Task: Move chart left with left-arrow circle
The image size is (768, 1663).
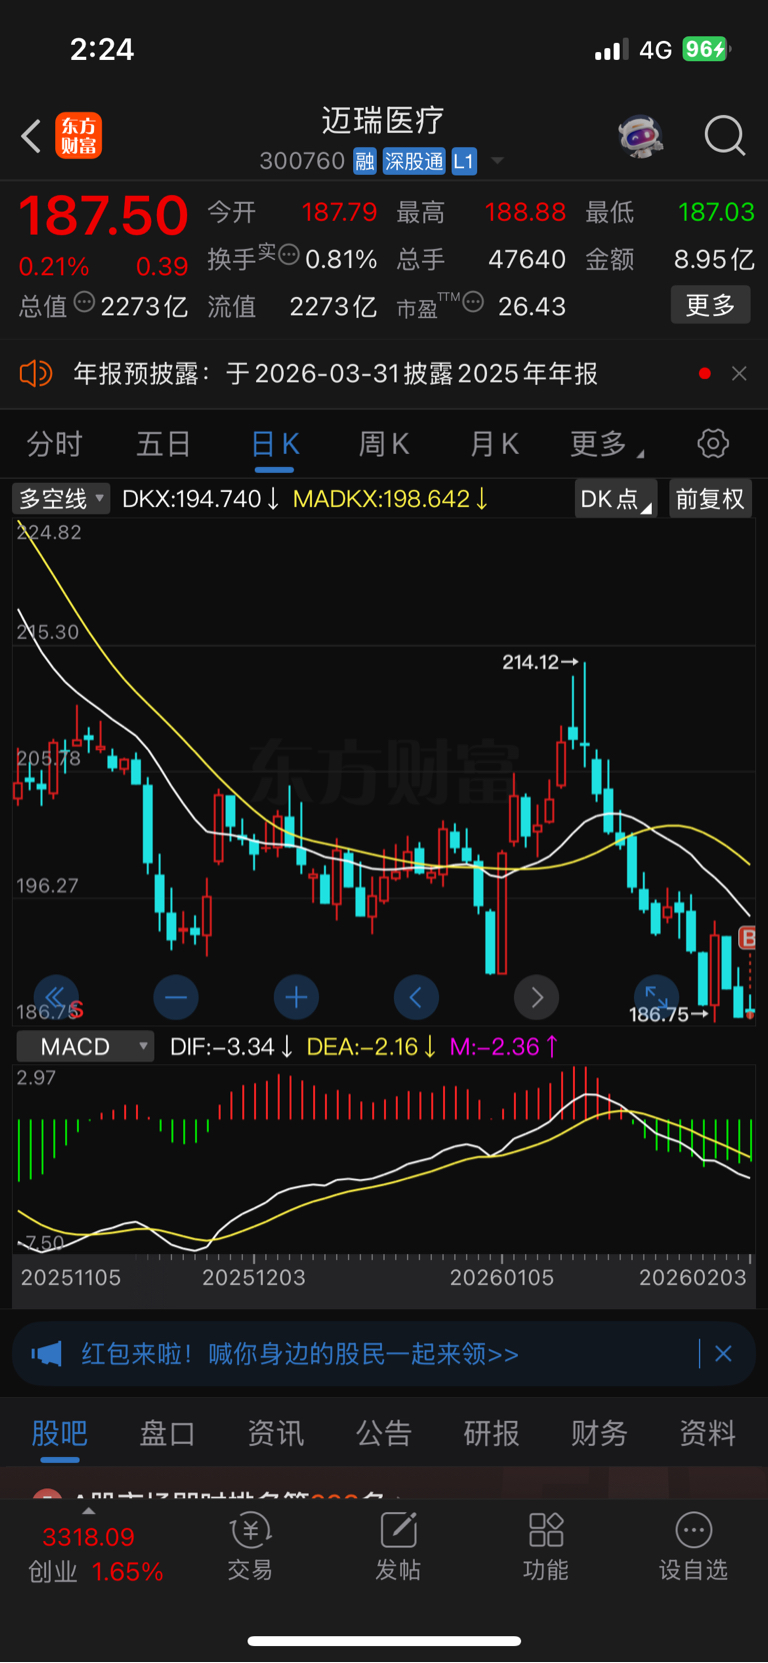Action: point(416,997)
